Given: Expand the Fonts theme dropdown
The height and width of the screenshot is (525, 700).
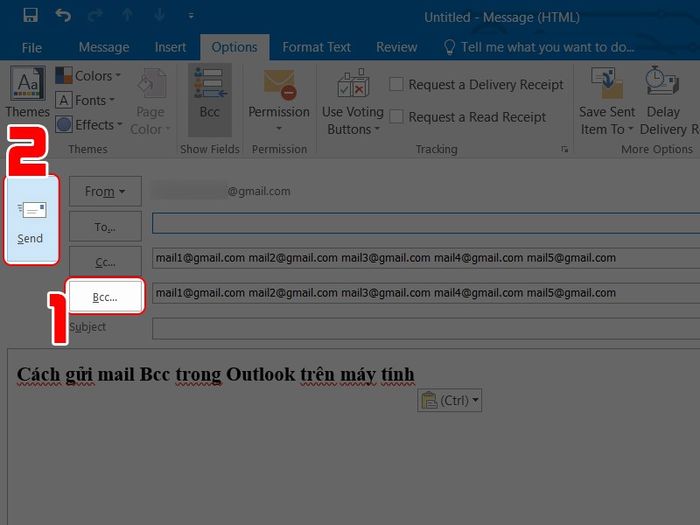Looking at the screenshot, I should (x=85, y=100).
